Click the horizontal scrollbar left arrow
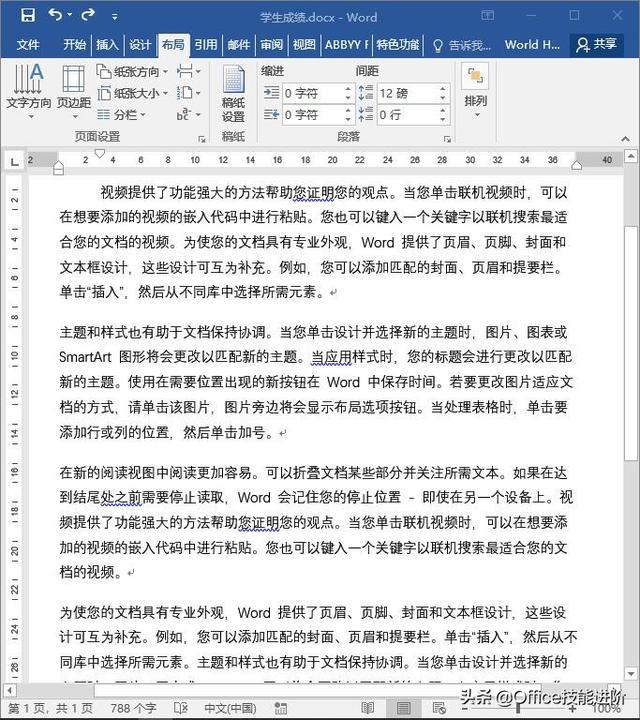 pos(9,690)
